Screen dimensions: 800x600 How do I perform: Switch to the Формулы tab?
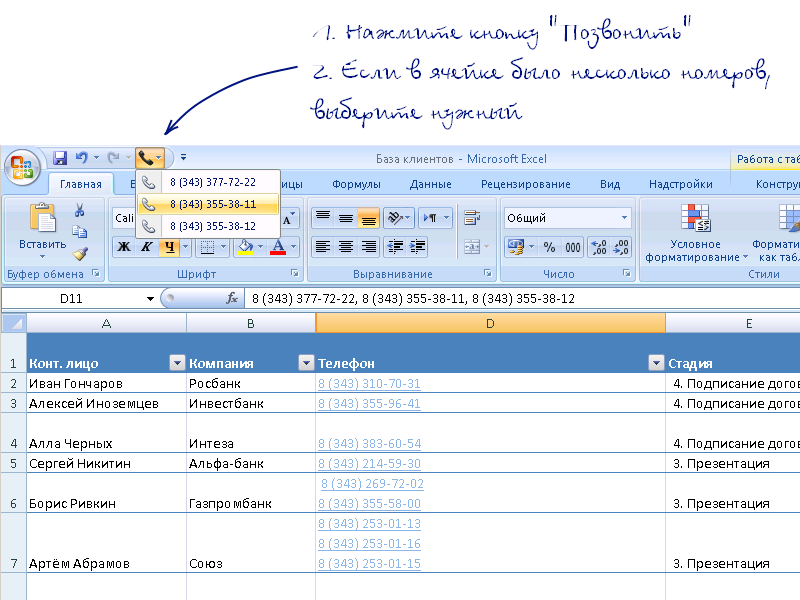(x=356, y=184)
